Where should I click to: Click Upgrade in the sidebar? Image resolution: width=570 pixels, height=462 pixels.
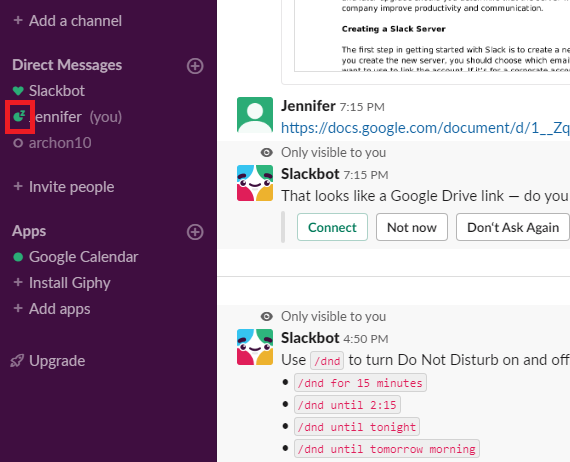57,361
